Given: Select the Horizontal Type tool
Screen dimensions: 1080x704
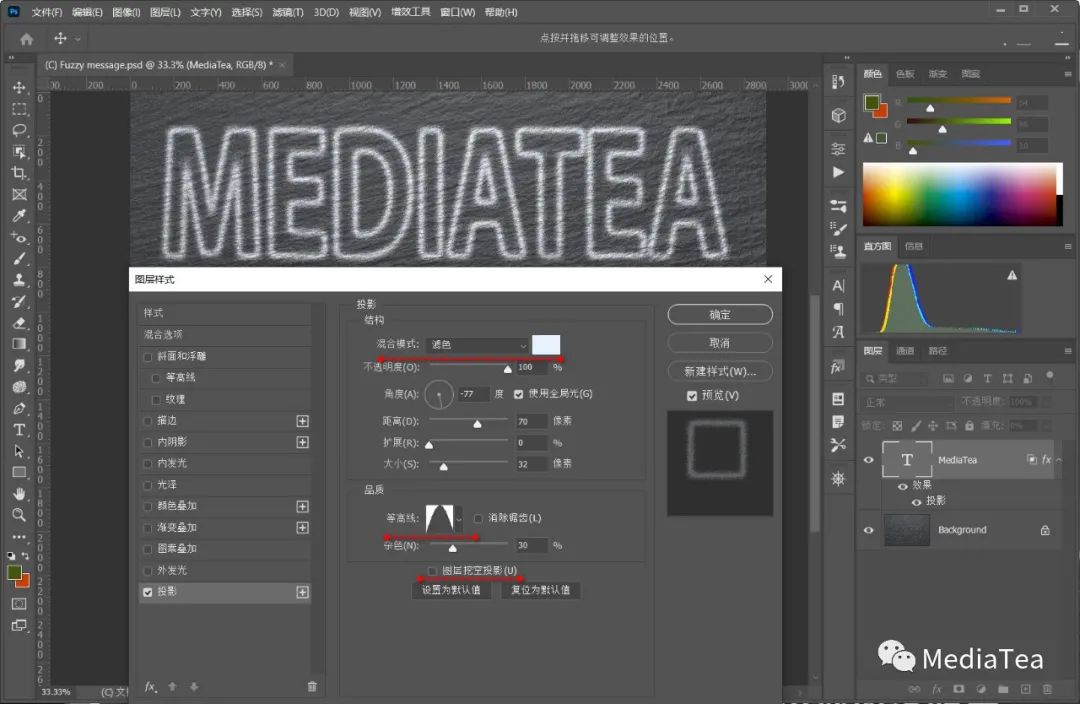Looking at the screenshot, I should pos(19,430).
